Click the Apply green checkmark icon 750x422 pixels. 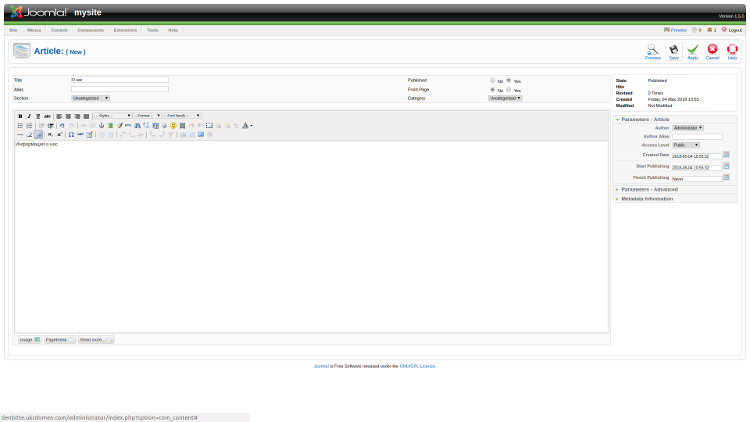tap(692, 50)
